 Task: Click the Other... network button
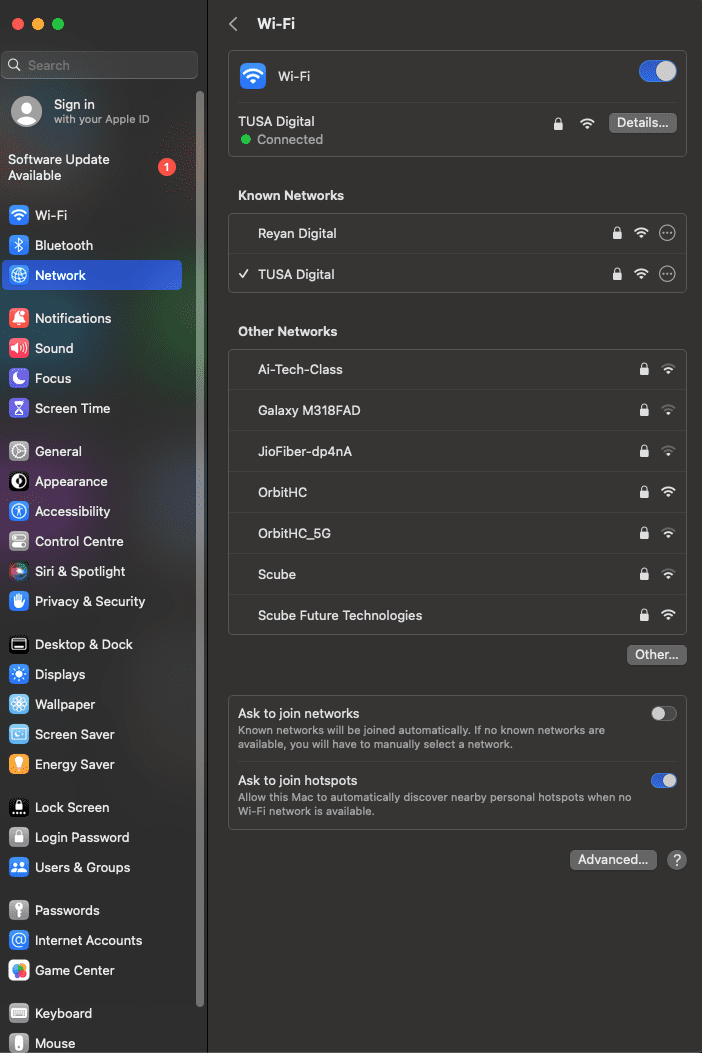tap(656, 655)
